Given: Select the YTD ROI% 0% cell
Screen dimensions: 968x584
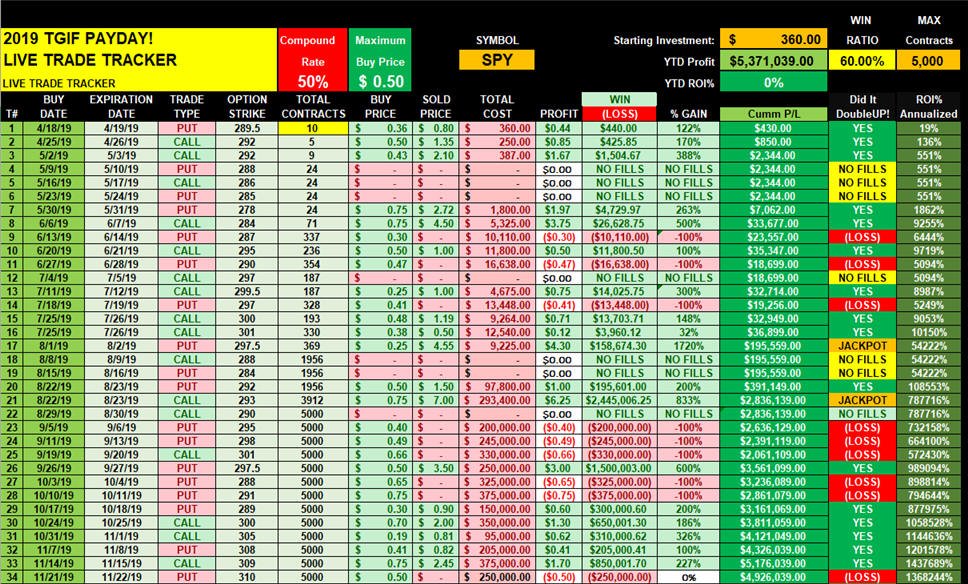Looking at the screenshot, I should 774,82.
